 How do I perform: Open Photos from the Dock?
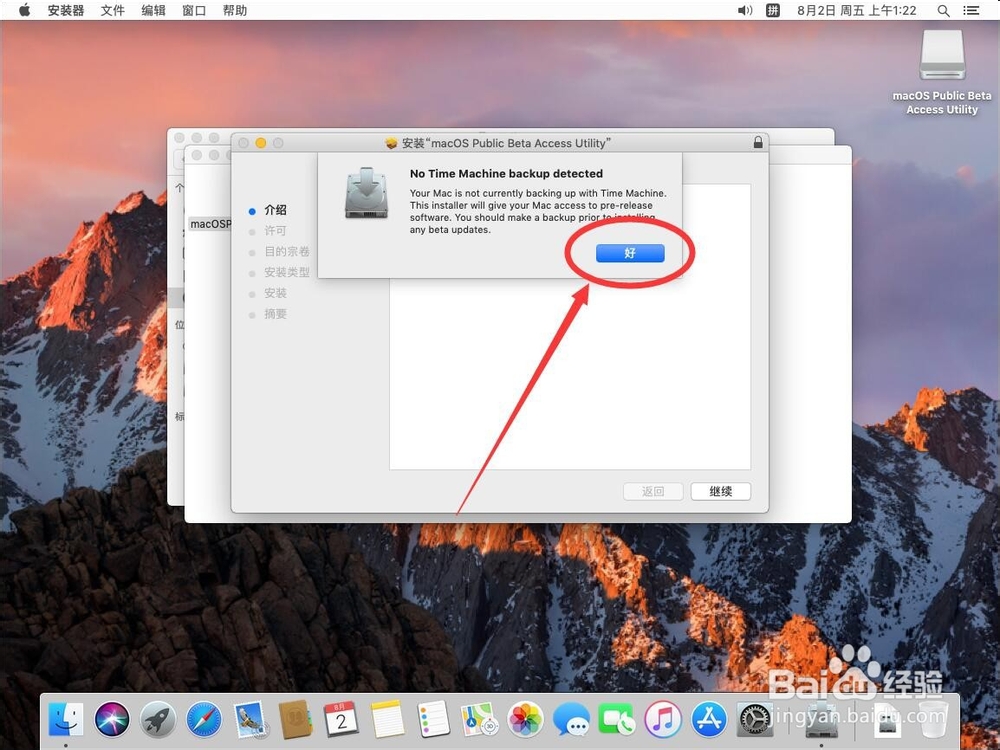526,719
